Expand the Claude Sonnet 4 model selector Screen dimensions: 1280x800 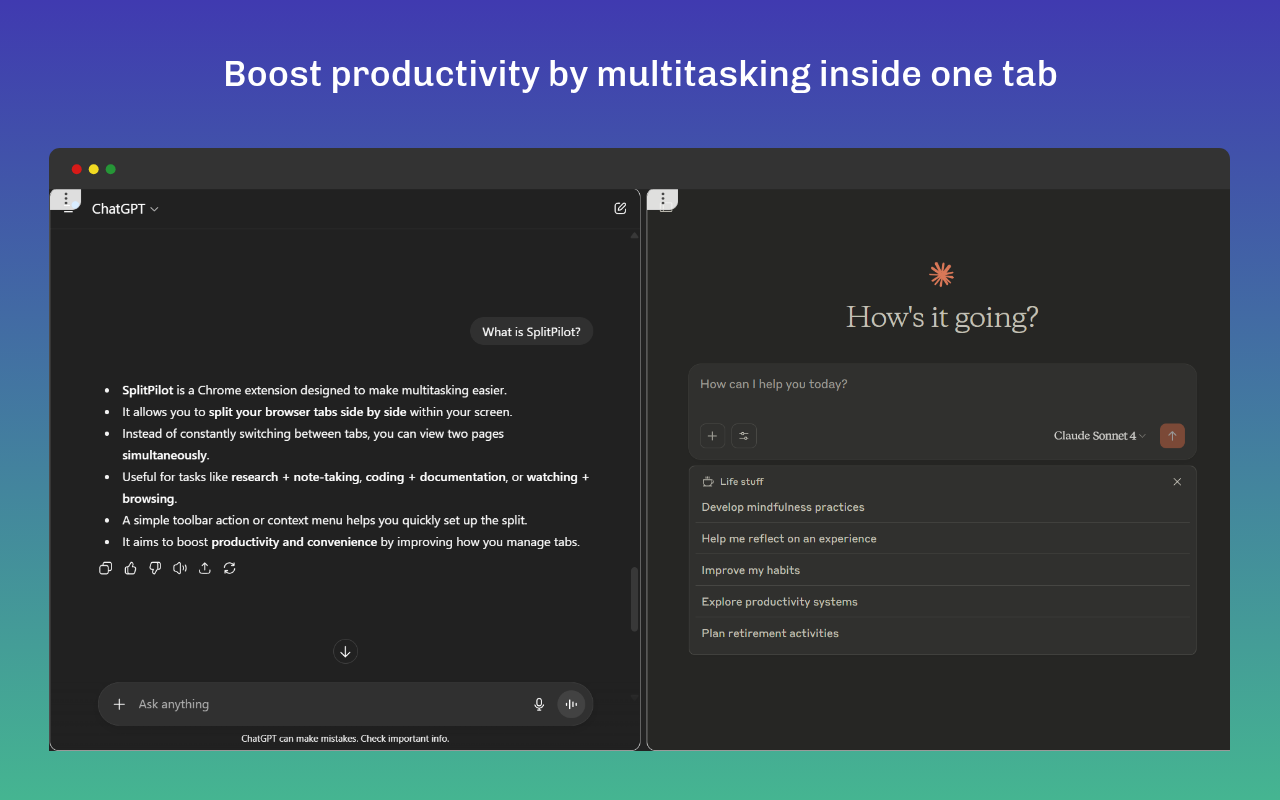[x=1100, y=436]
